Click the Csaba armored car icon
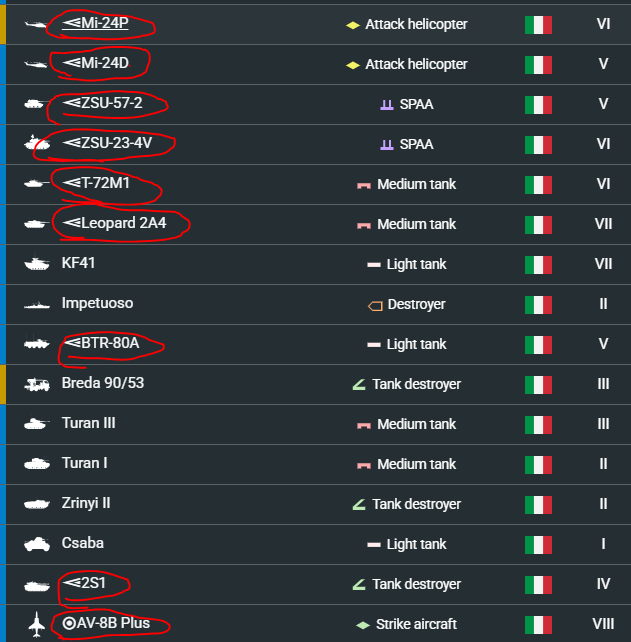Viewport: 631px width, 642px height. 36,544
